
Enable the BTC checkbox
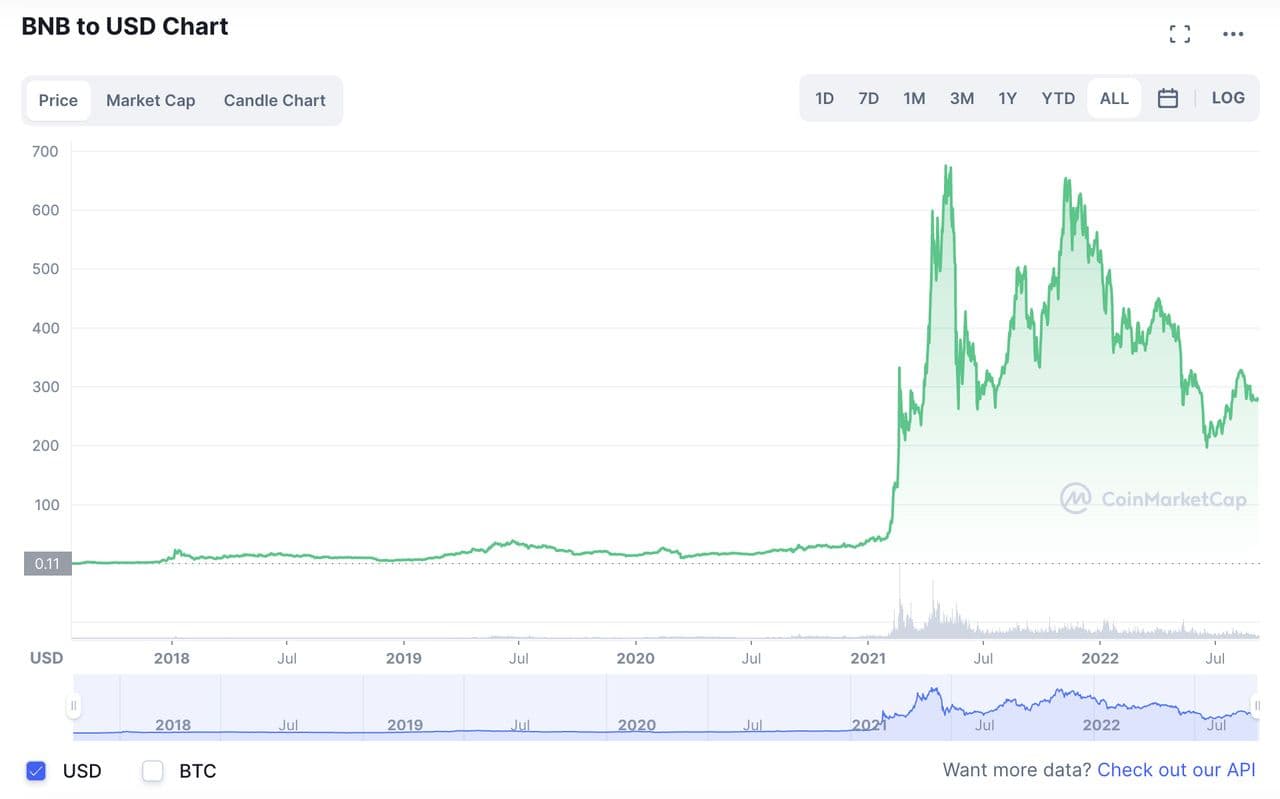coord(152,771)
